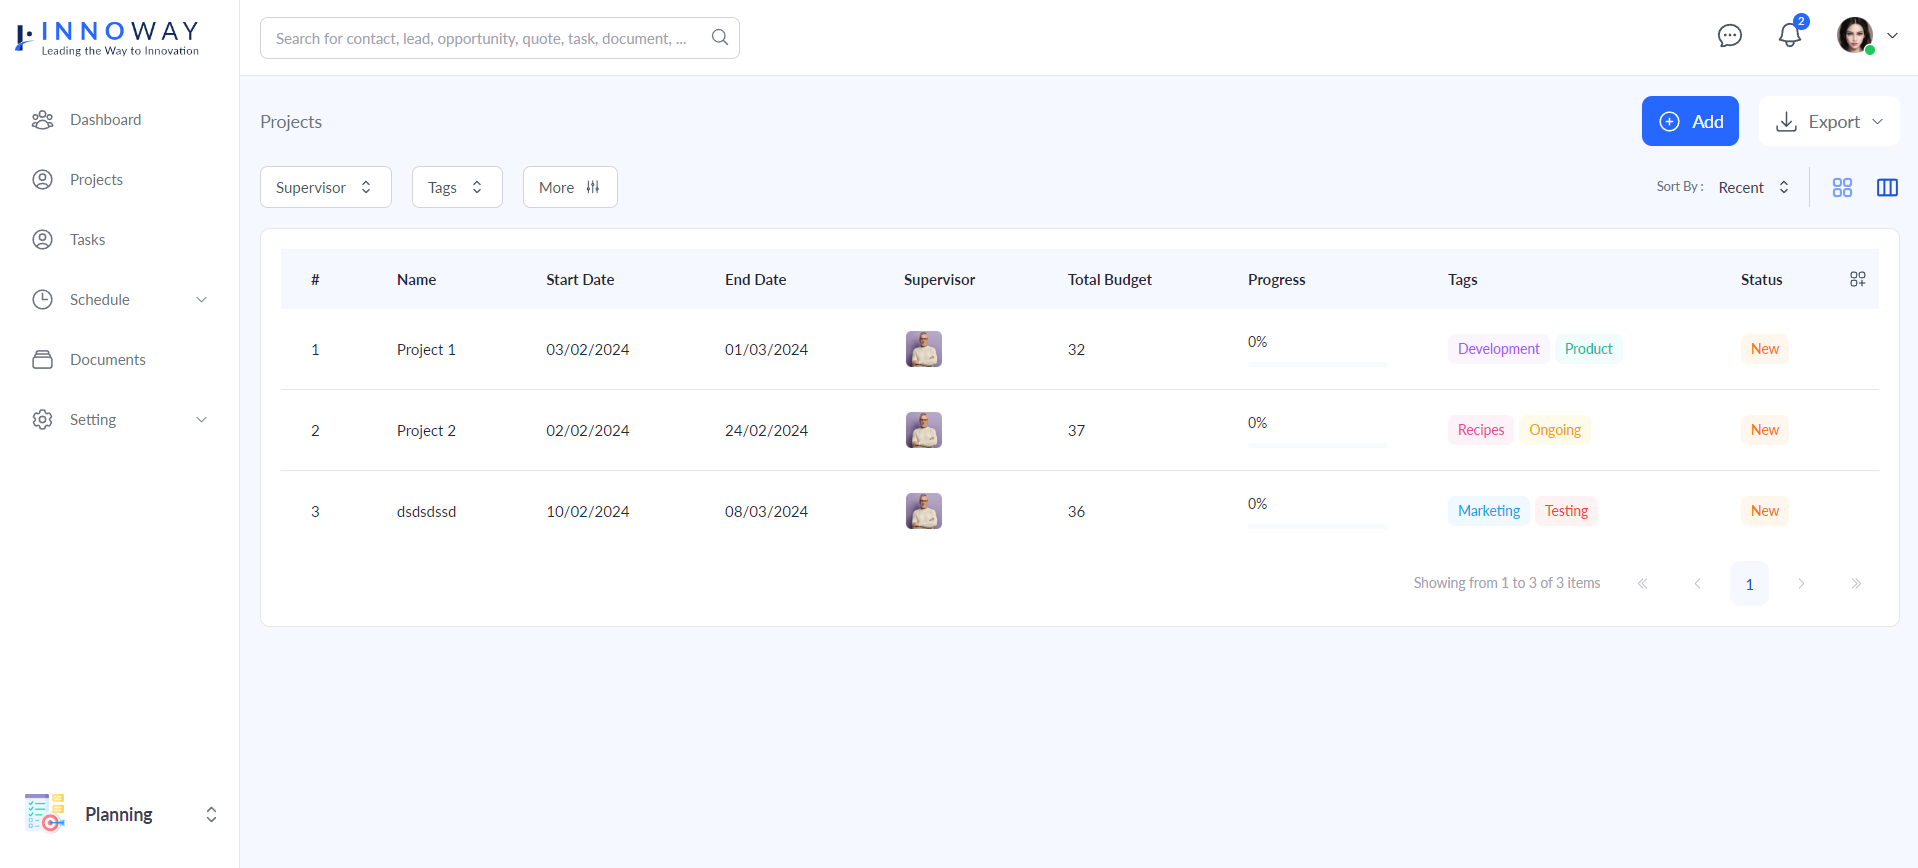
Task: Switch to grid view layout
Action: click(x=1842, y=188)
